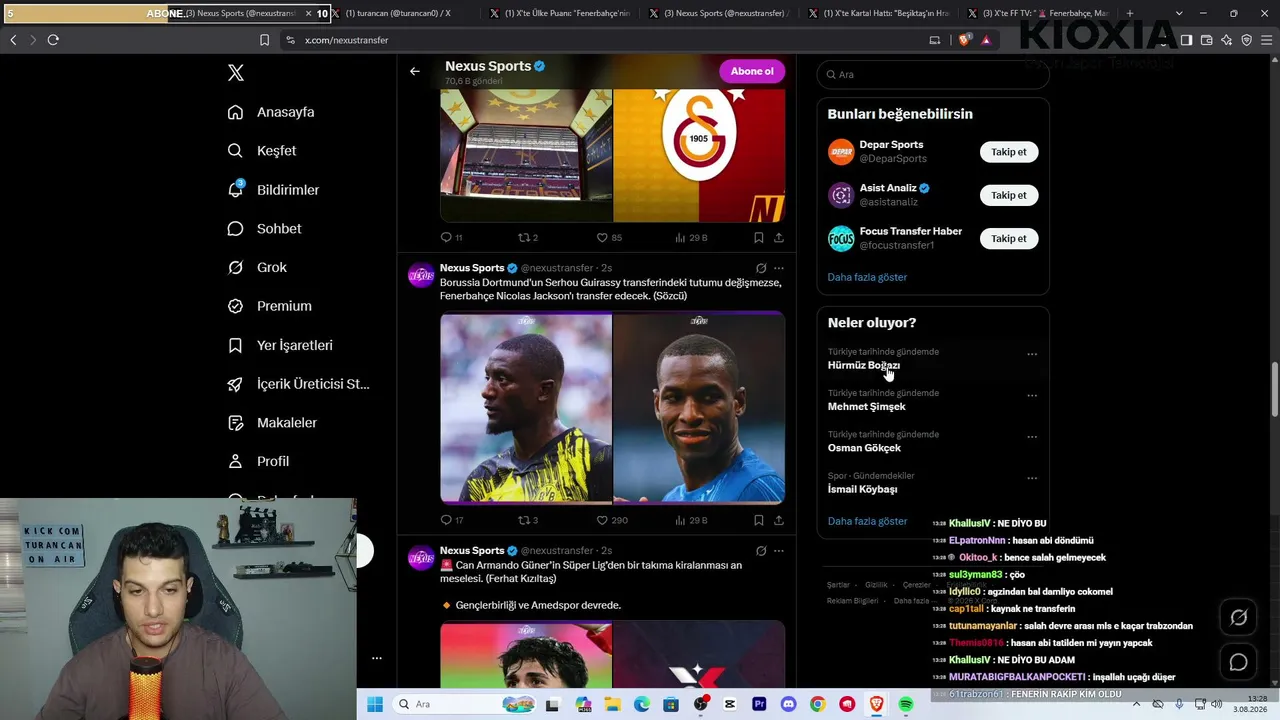
Task: Follow Asist Analiz with Takip et
Action: pyautogui.click(x=1009, y=195)
